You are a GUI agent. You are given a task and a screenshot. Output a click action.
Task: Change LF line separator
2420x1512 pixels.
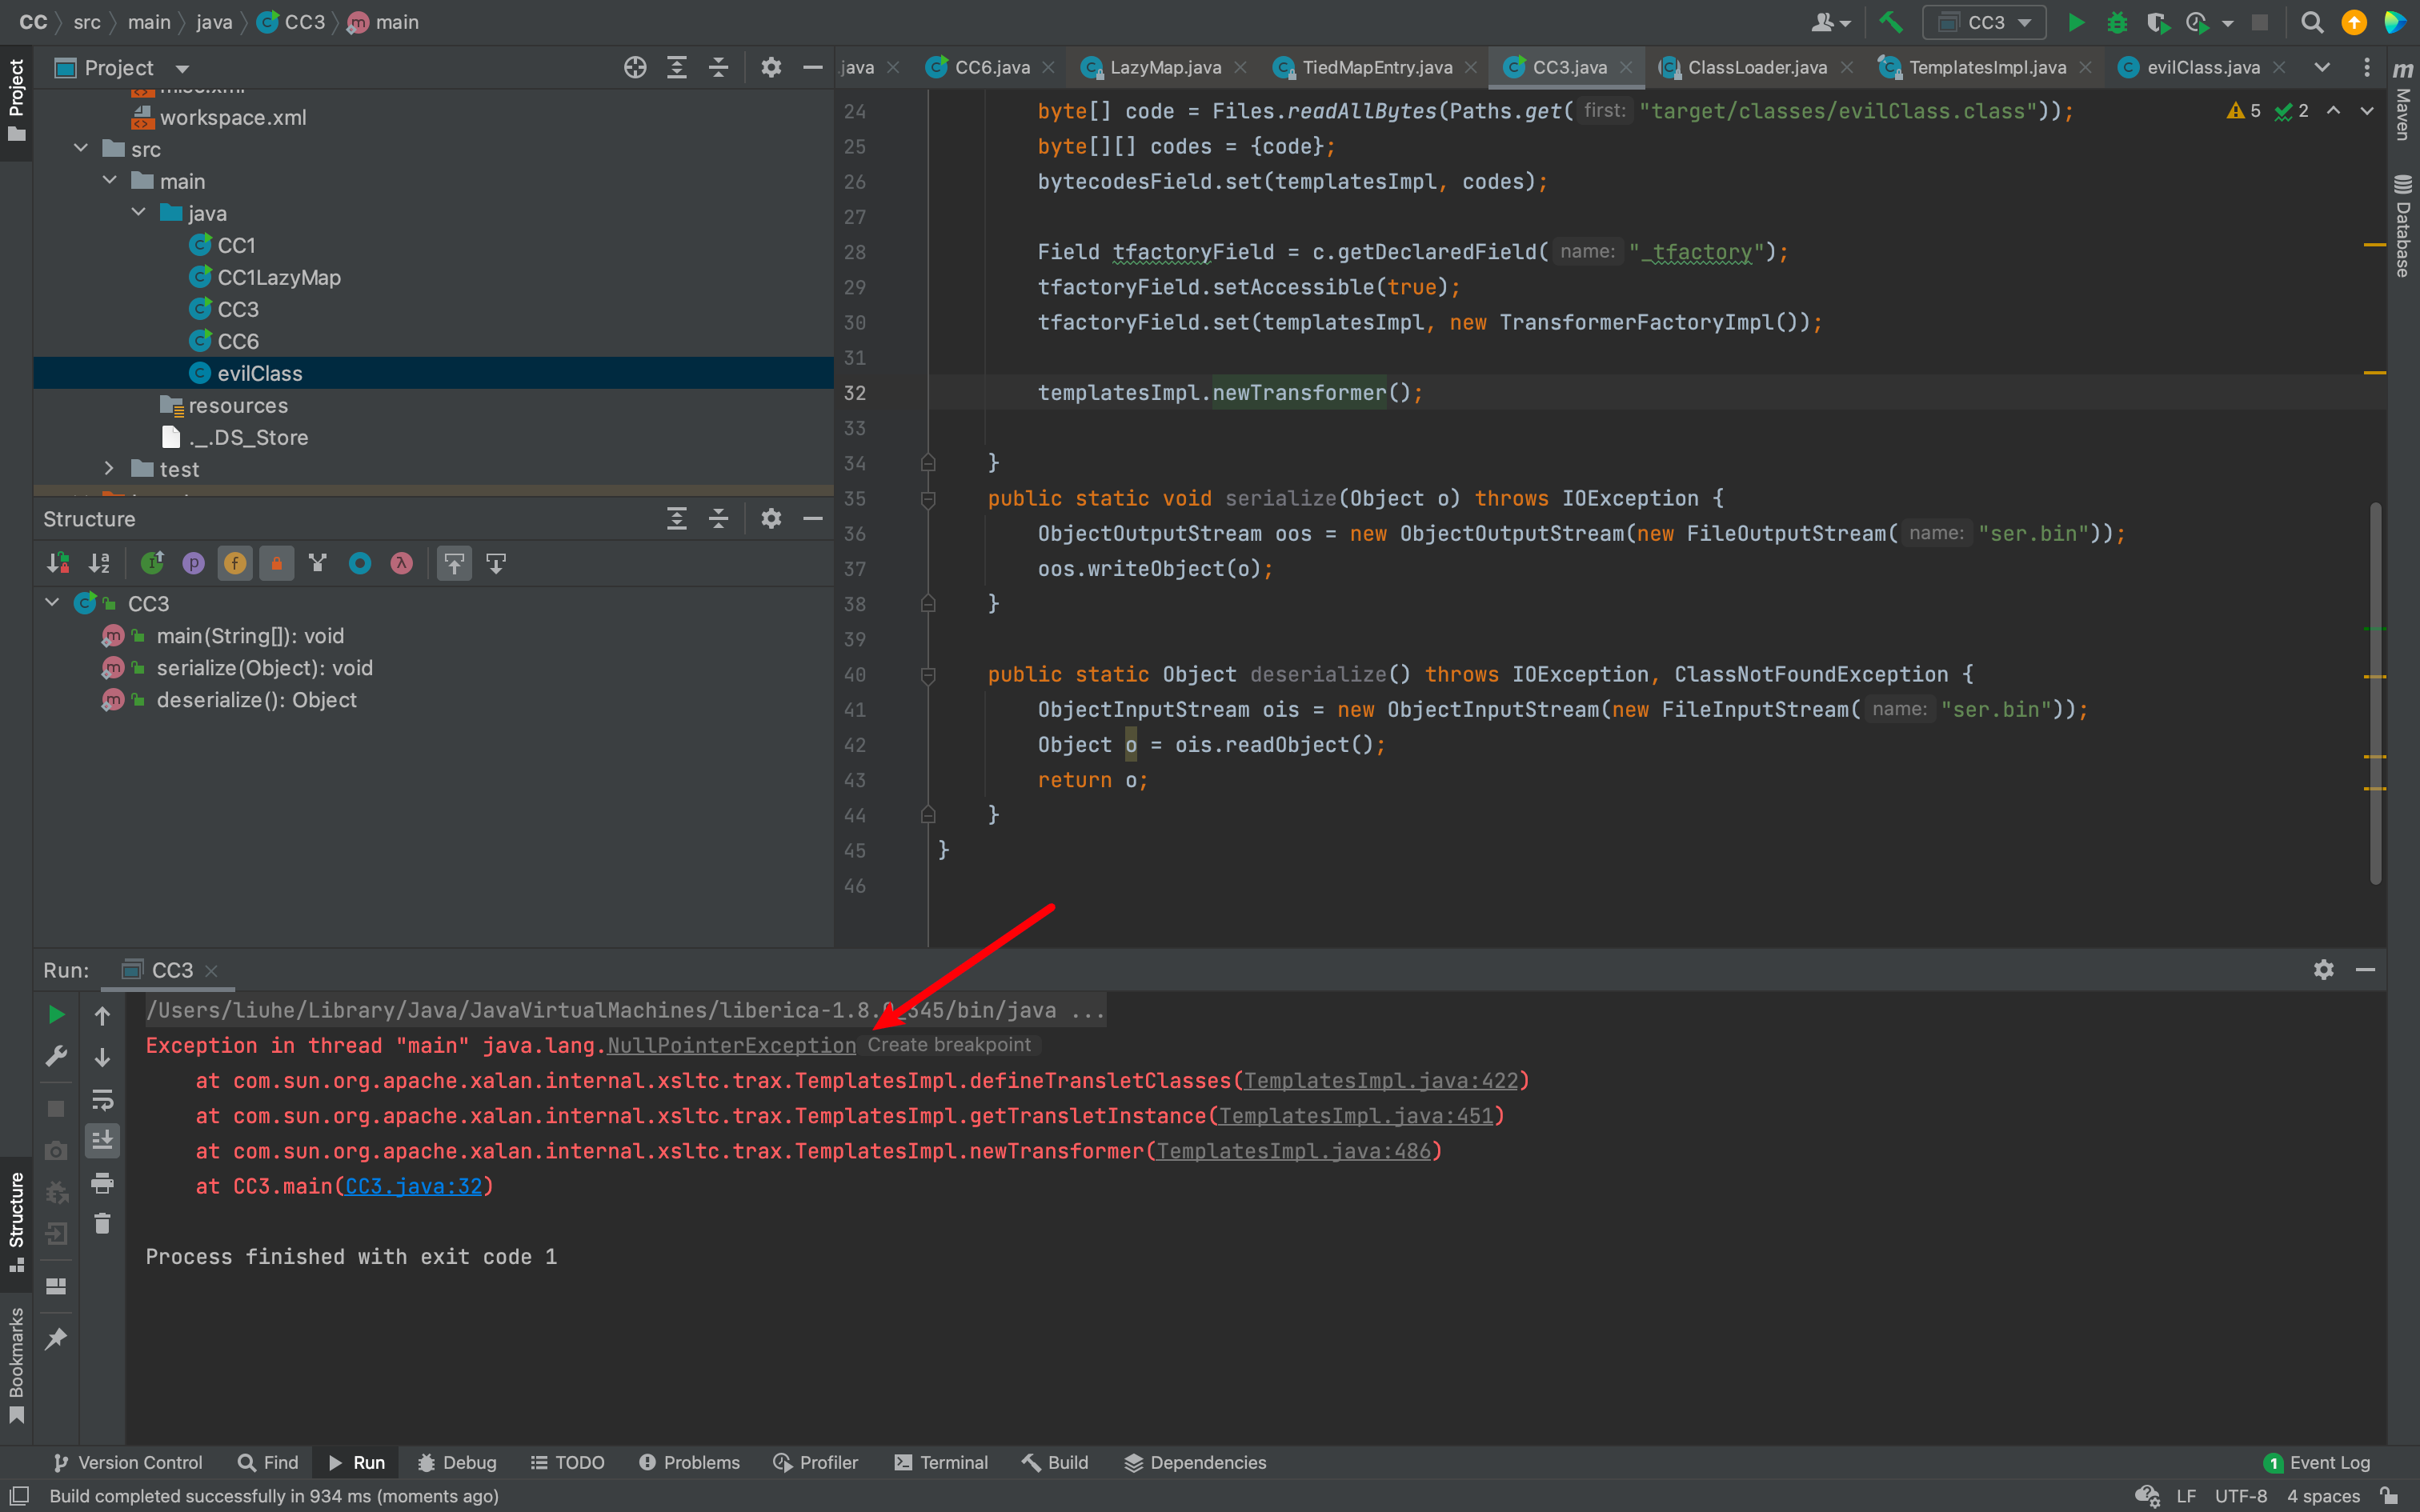click(2186, 1496)
